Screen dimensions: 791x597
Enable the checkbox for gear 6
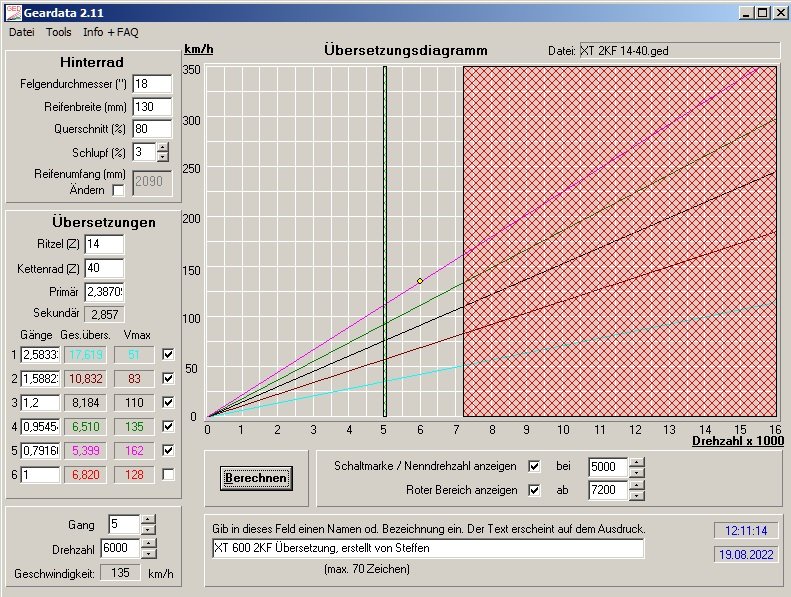click(x=167, y=473)
